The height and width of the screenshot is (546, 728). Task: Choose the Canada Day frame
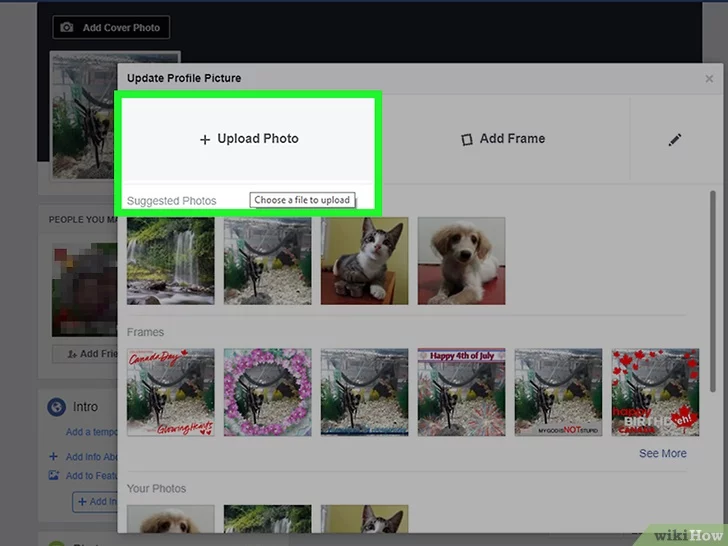[x=171, y=392]
